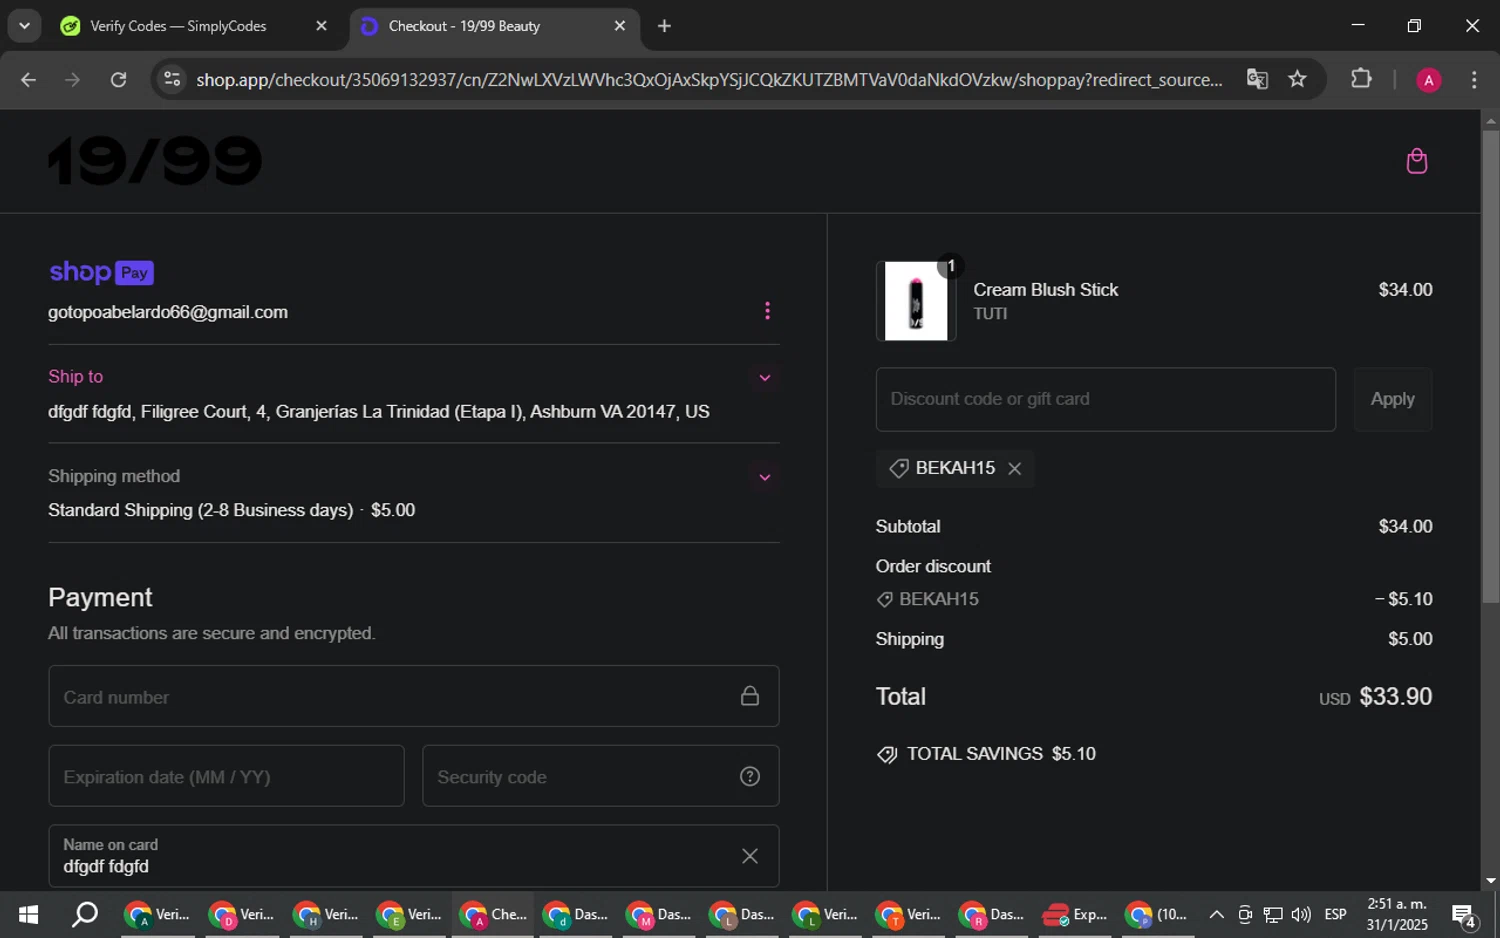Image resolution: width=1500 pixels, height=938 pixels.
Task: Open Windows taskbar search
Action: click(85, 914)
